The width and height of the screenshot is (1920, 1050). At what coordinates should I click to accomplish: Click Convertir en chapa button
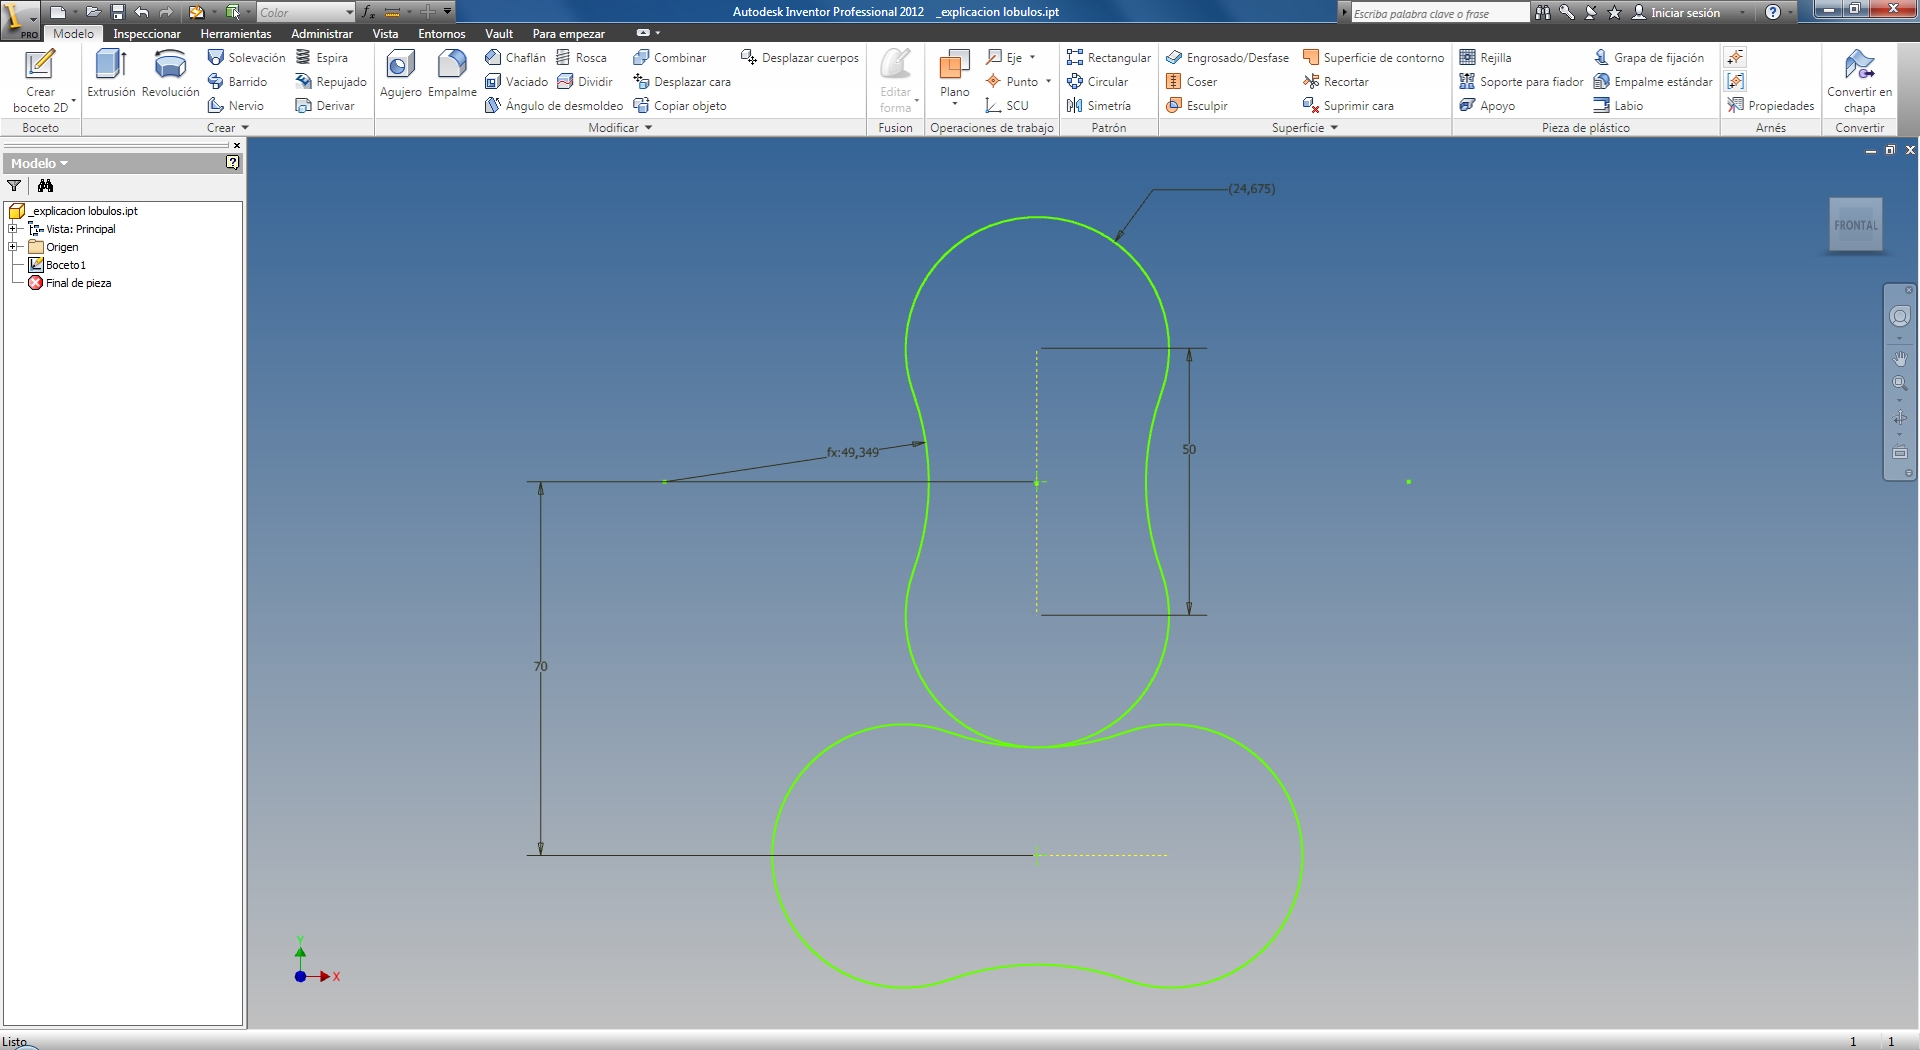[1859, 80]
